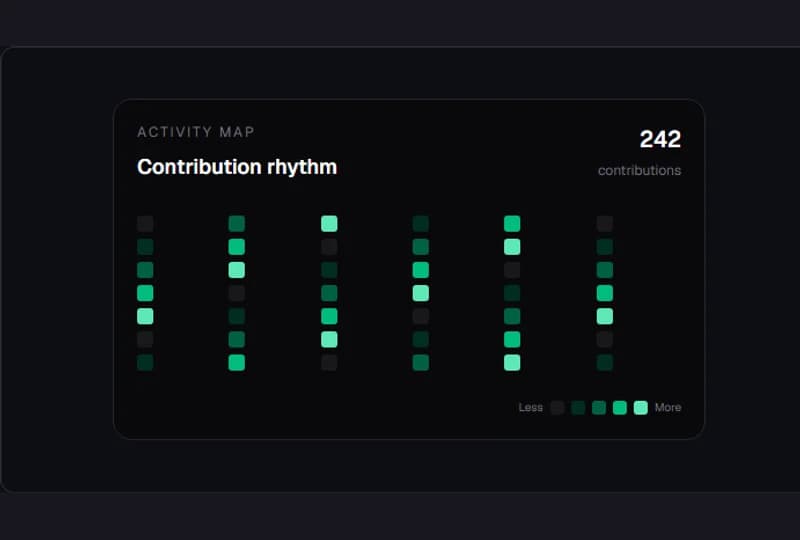Click the fourth legend swatch, bright green
This screenshot has width=800, height=540.
click(620, 407)
